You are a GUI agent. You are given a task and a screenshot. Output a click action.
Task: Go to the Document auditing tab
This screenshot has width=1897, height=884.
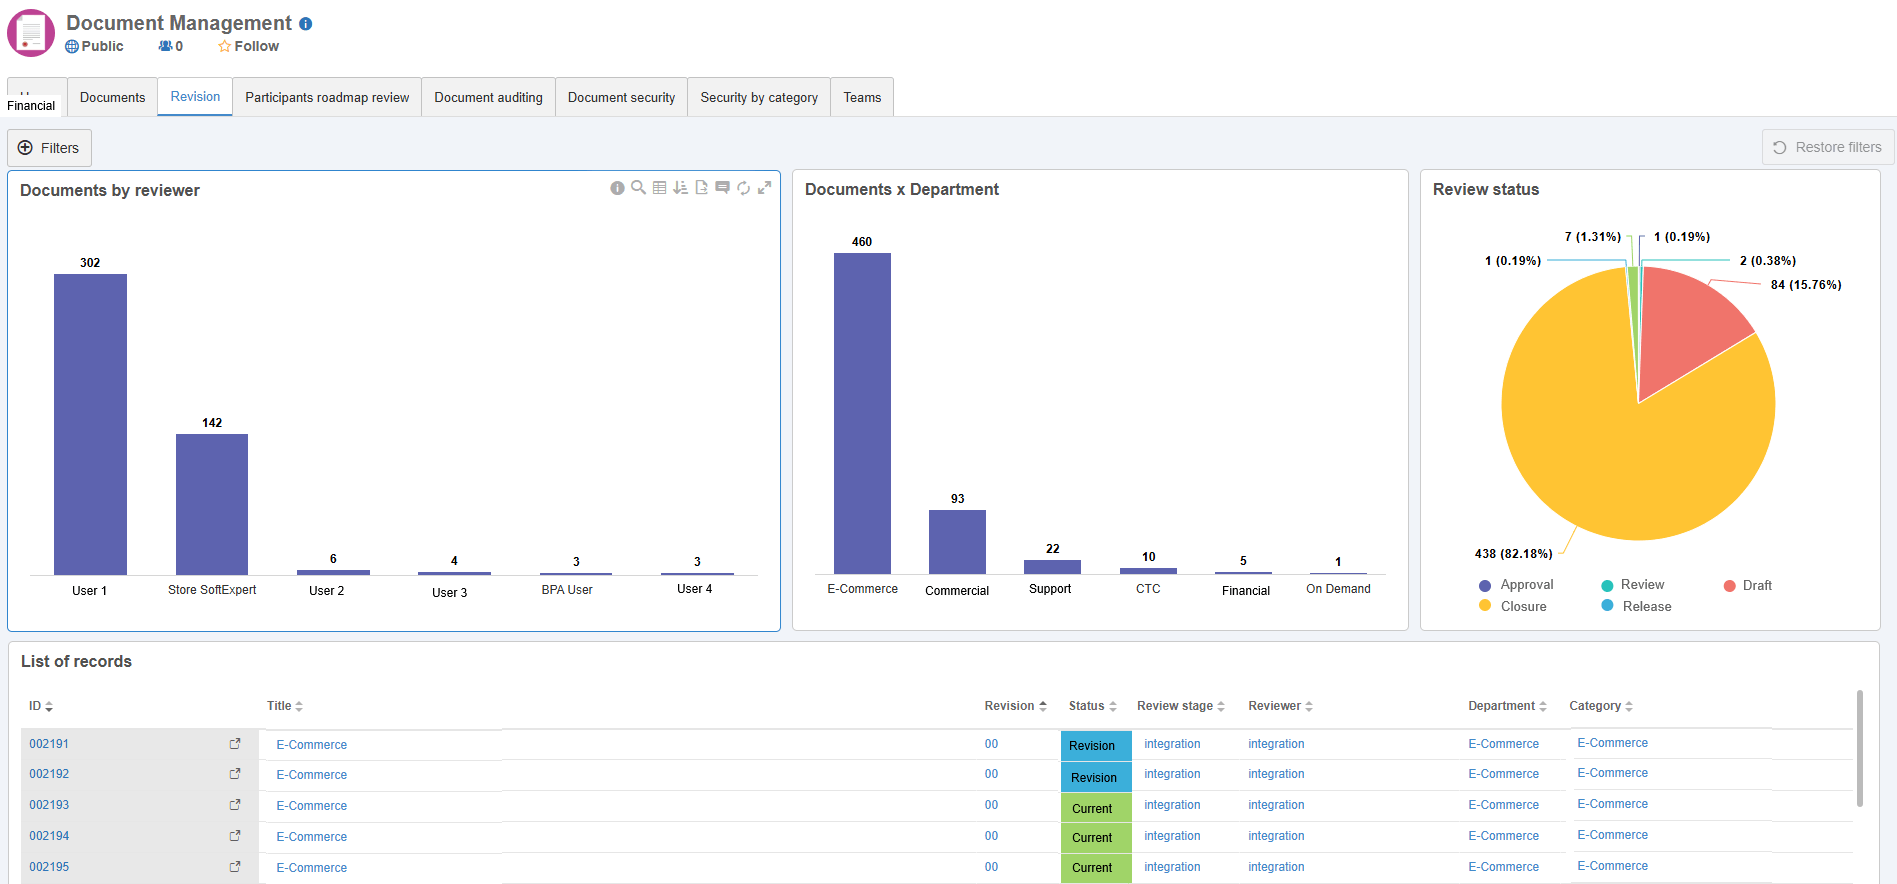488,97
